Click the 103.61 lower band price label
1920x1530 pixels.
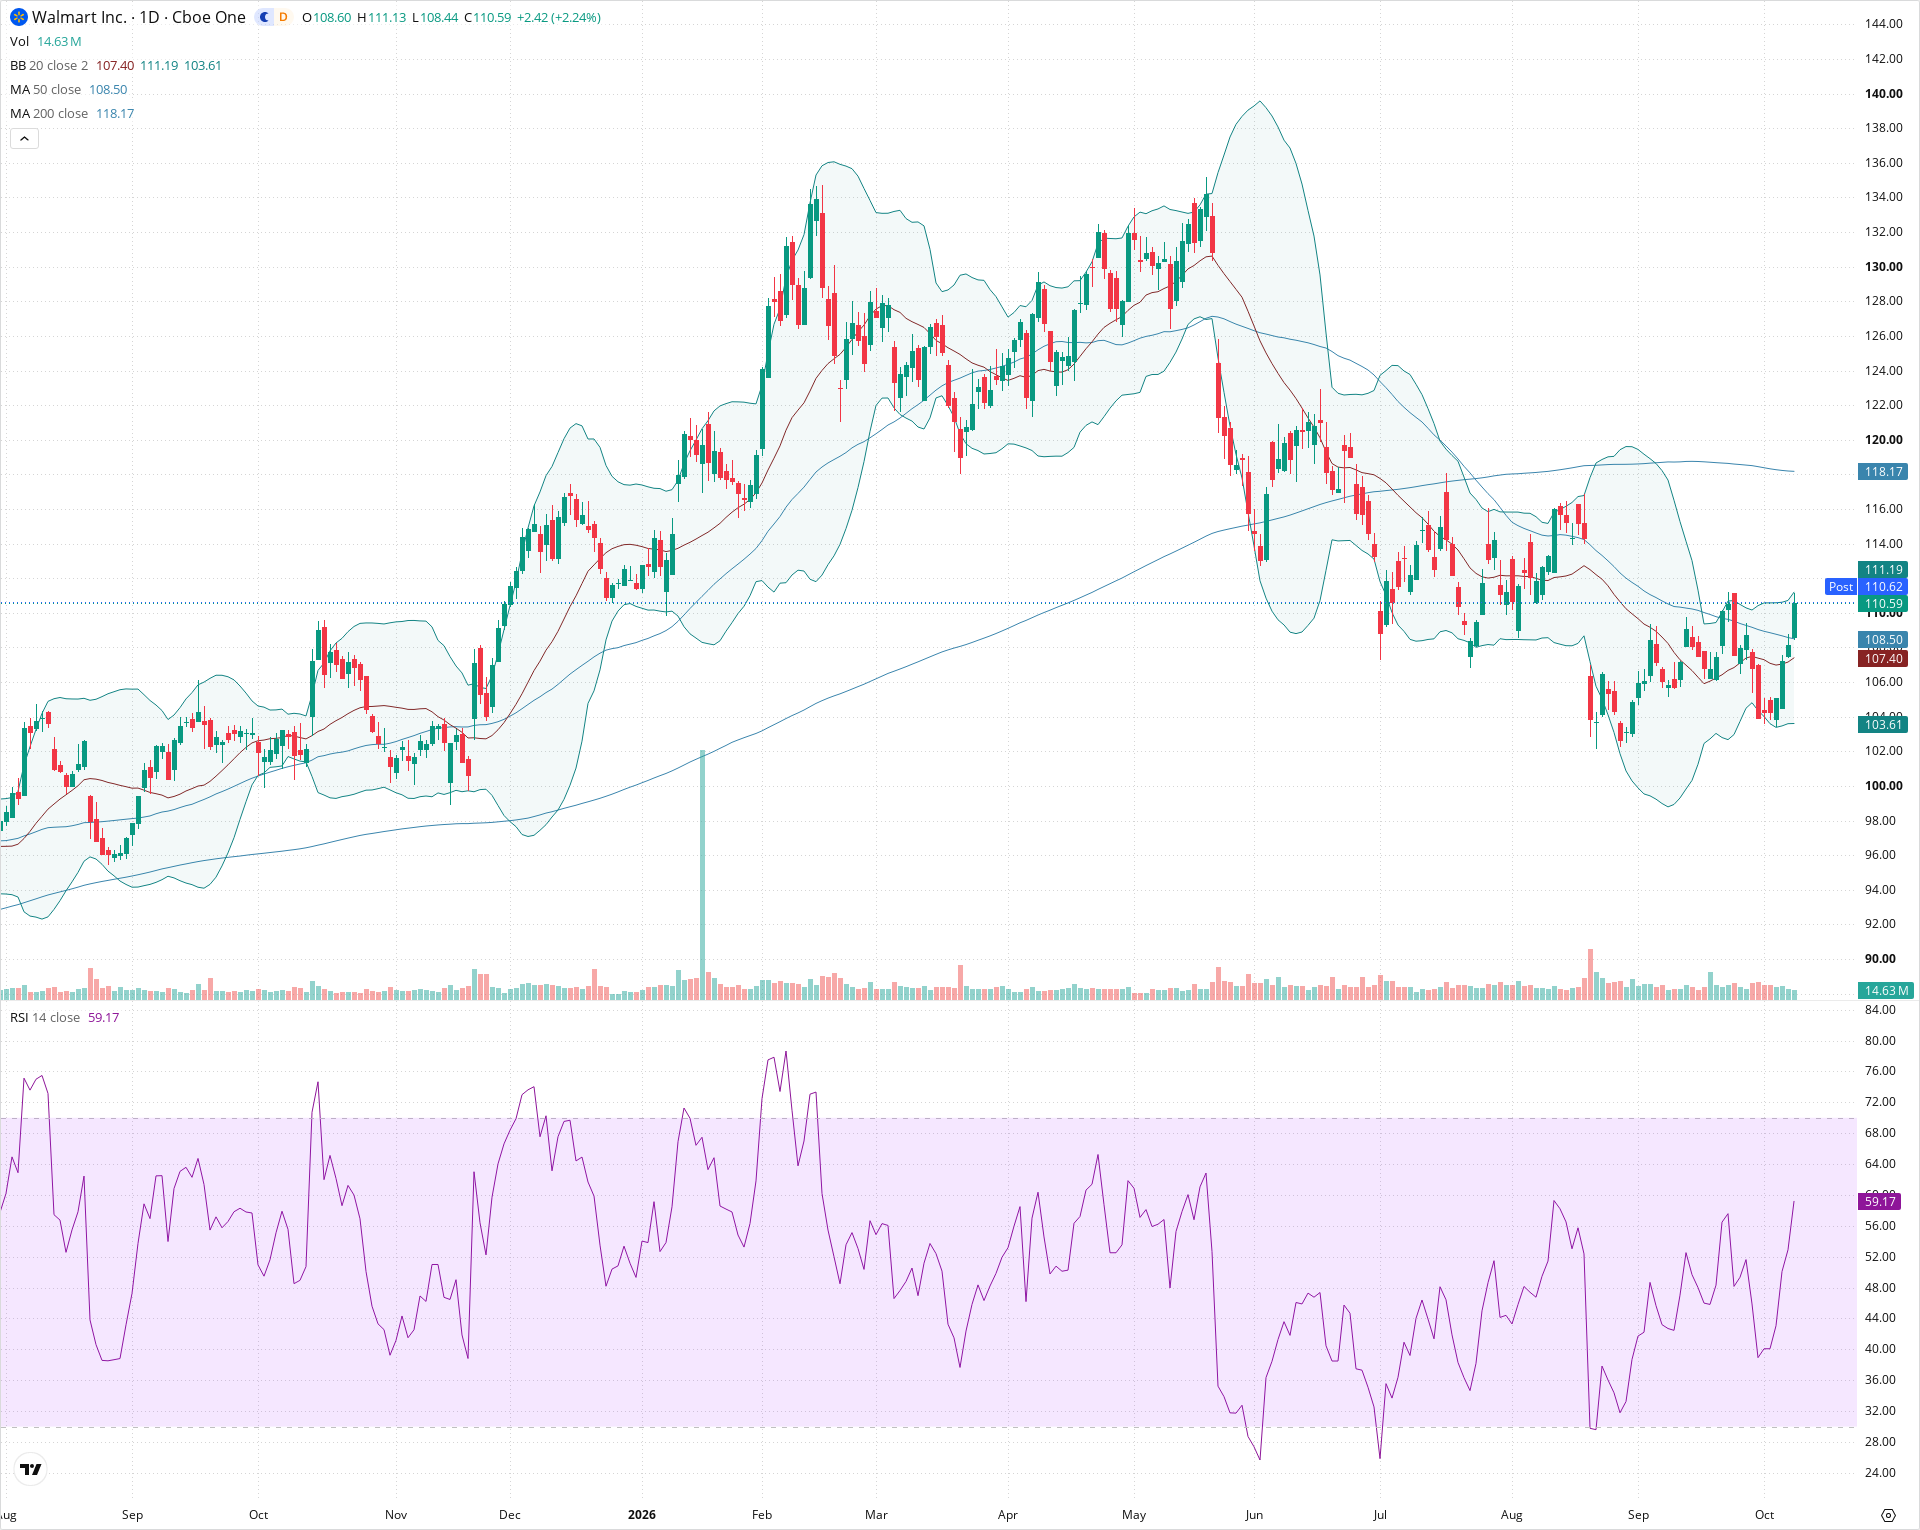pyautogui.click(x=1883, y=725)
